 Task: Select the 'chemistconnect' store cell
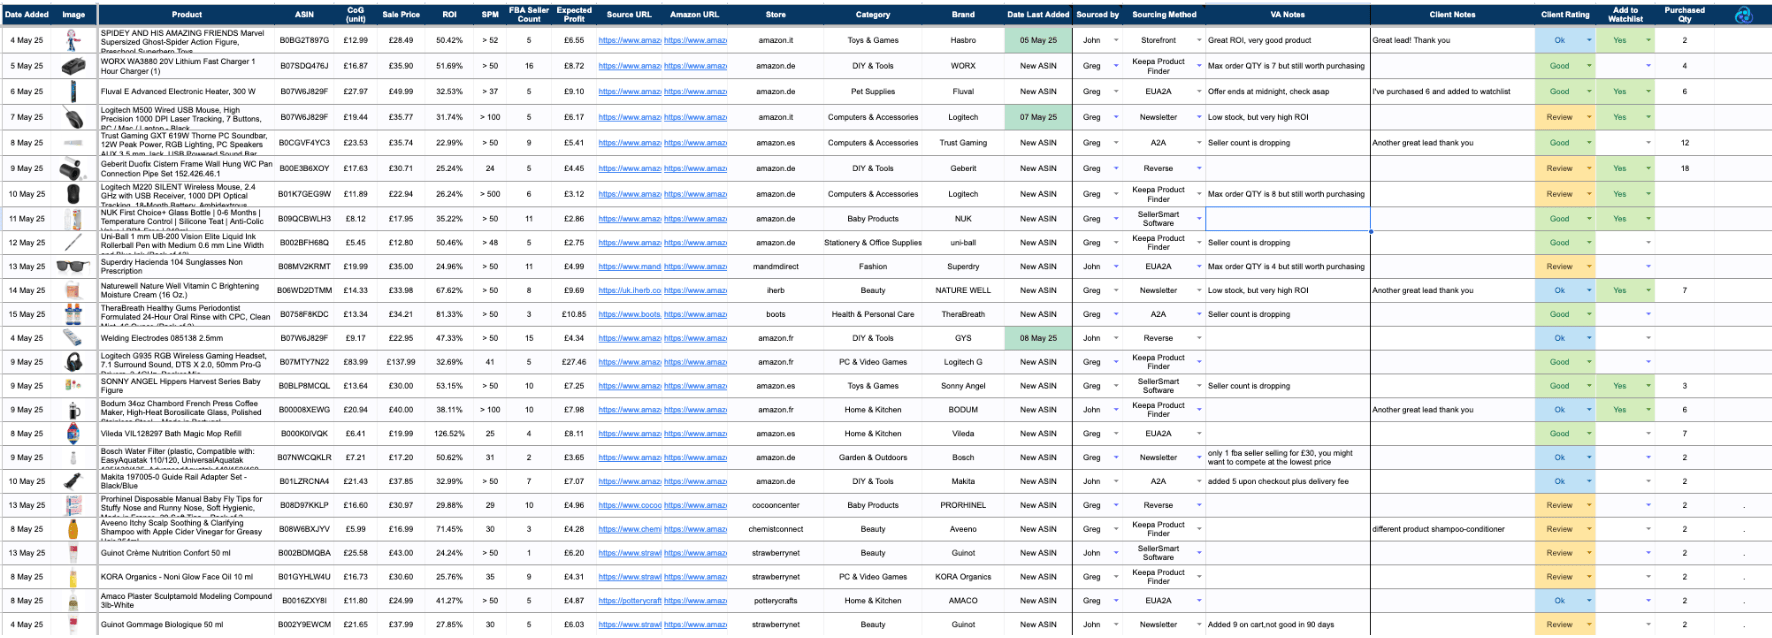coord(776,530)
